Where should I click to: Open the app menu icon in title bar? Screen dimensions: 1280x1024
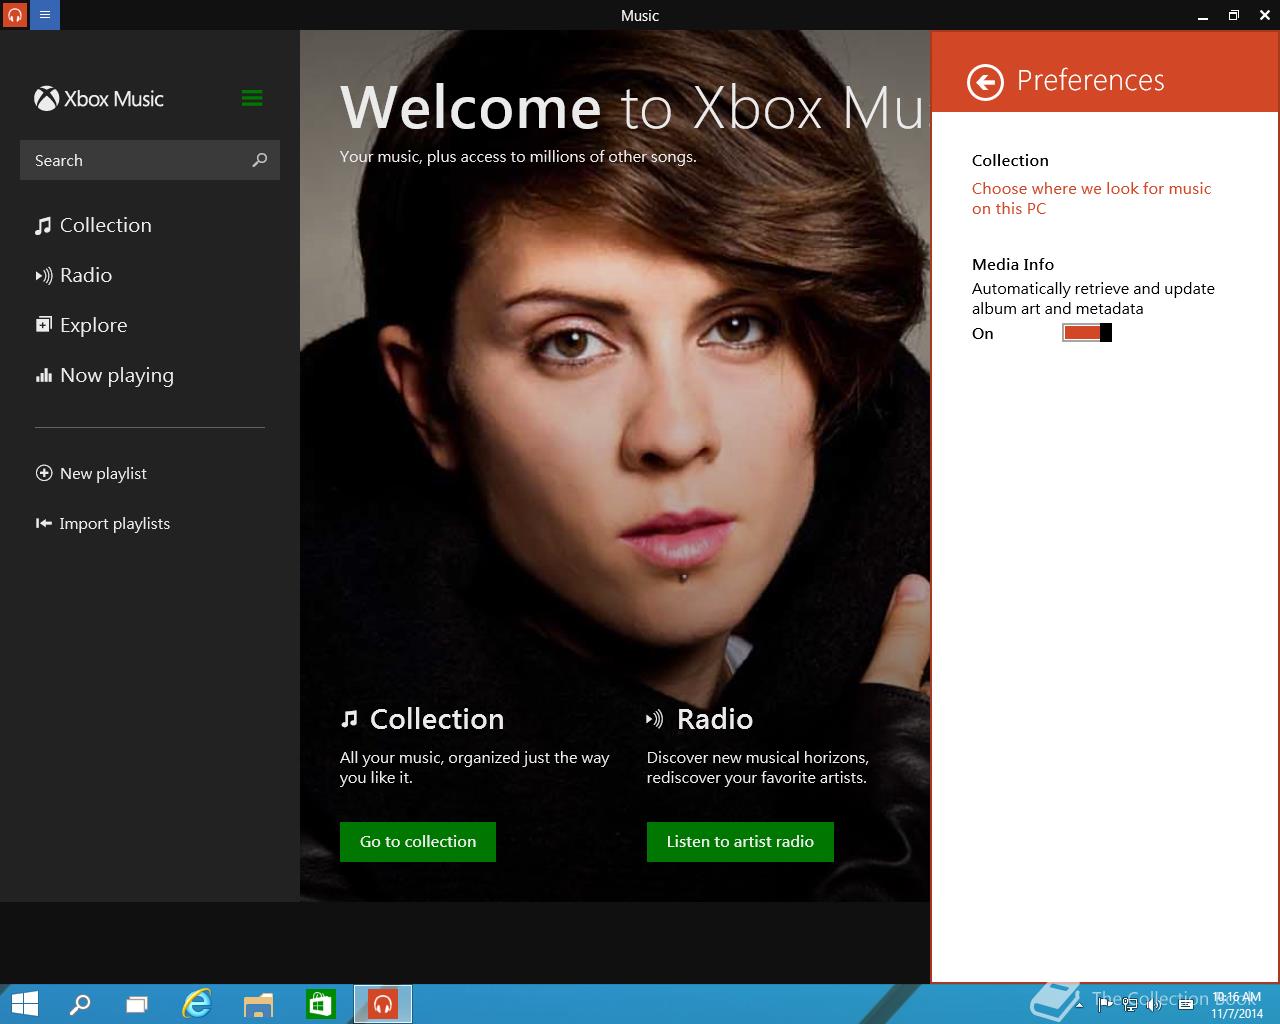coord(45,15)
